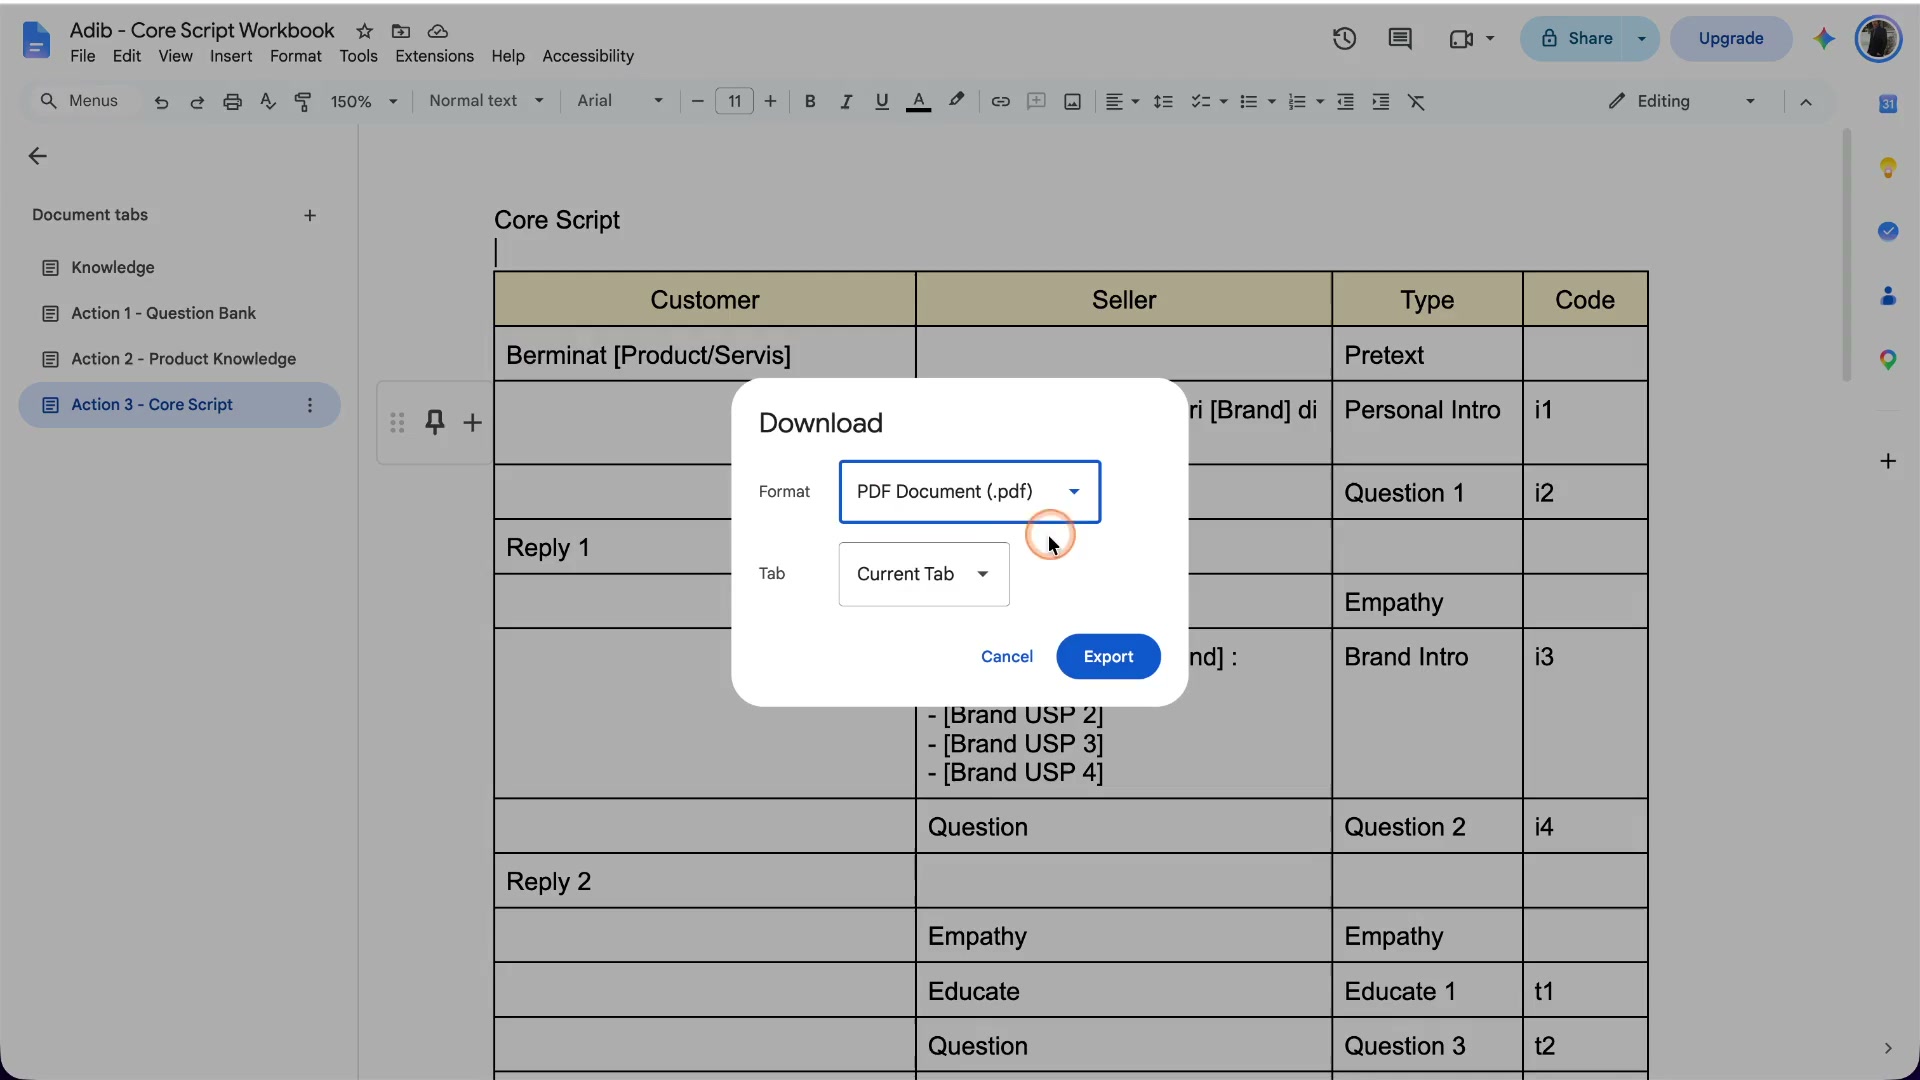Open the Google Keep lightbulb icon
Viewport: 1920px width, 1080px height.
(1888, 168)
